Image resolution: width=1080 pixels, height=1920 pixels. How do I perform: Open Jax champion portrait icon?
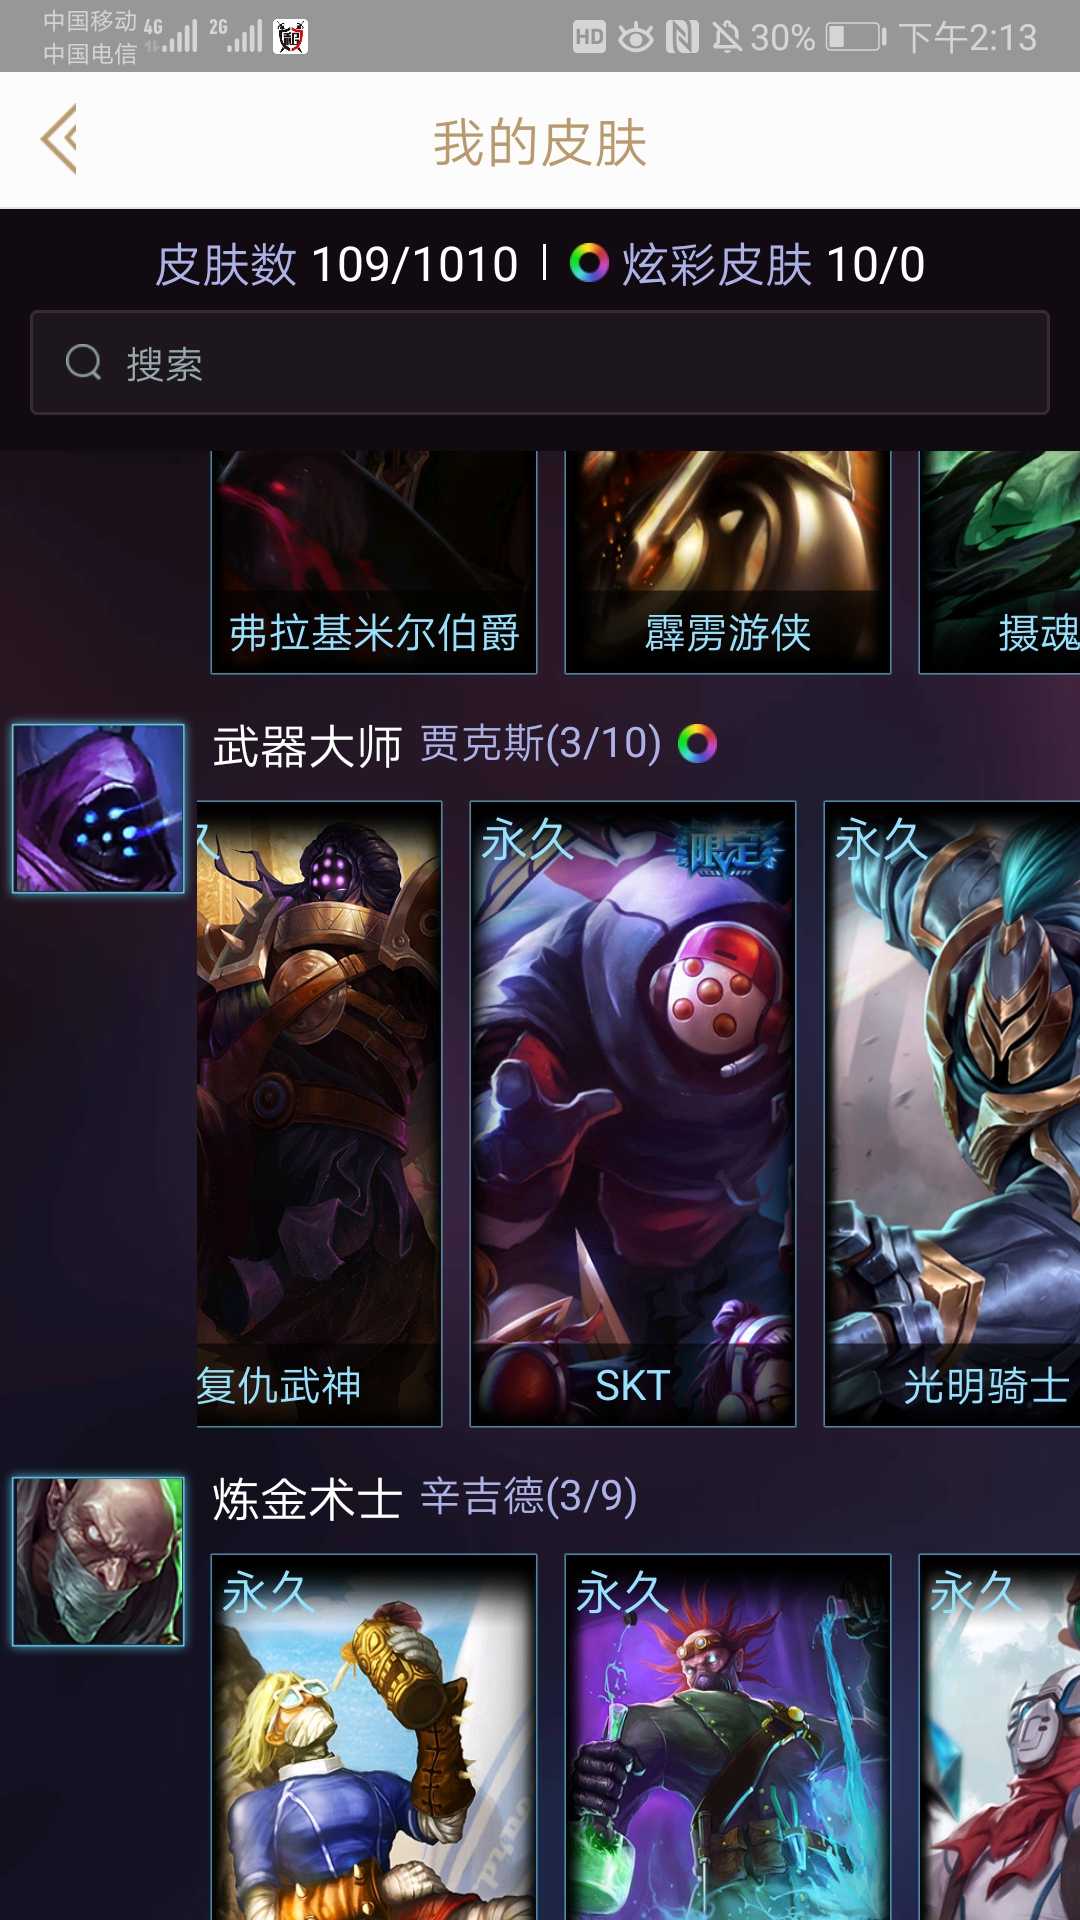pyautogui.click(x=98, y=808)
